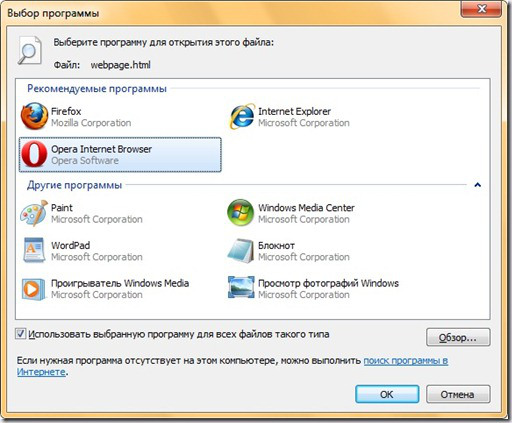The image size is (512, 423).
Task: Click the WordPad program name
Action: pyautogui.click(x=70, y=245)
